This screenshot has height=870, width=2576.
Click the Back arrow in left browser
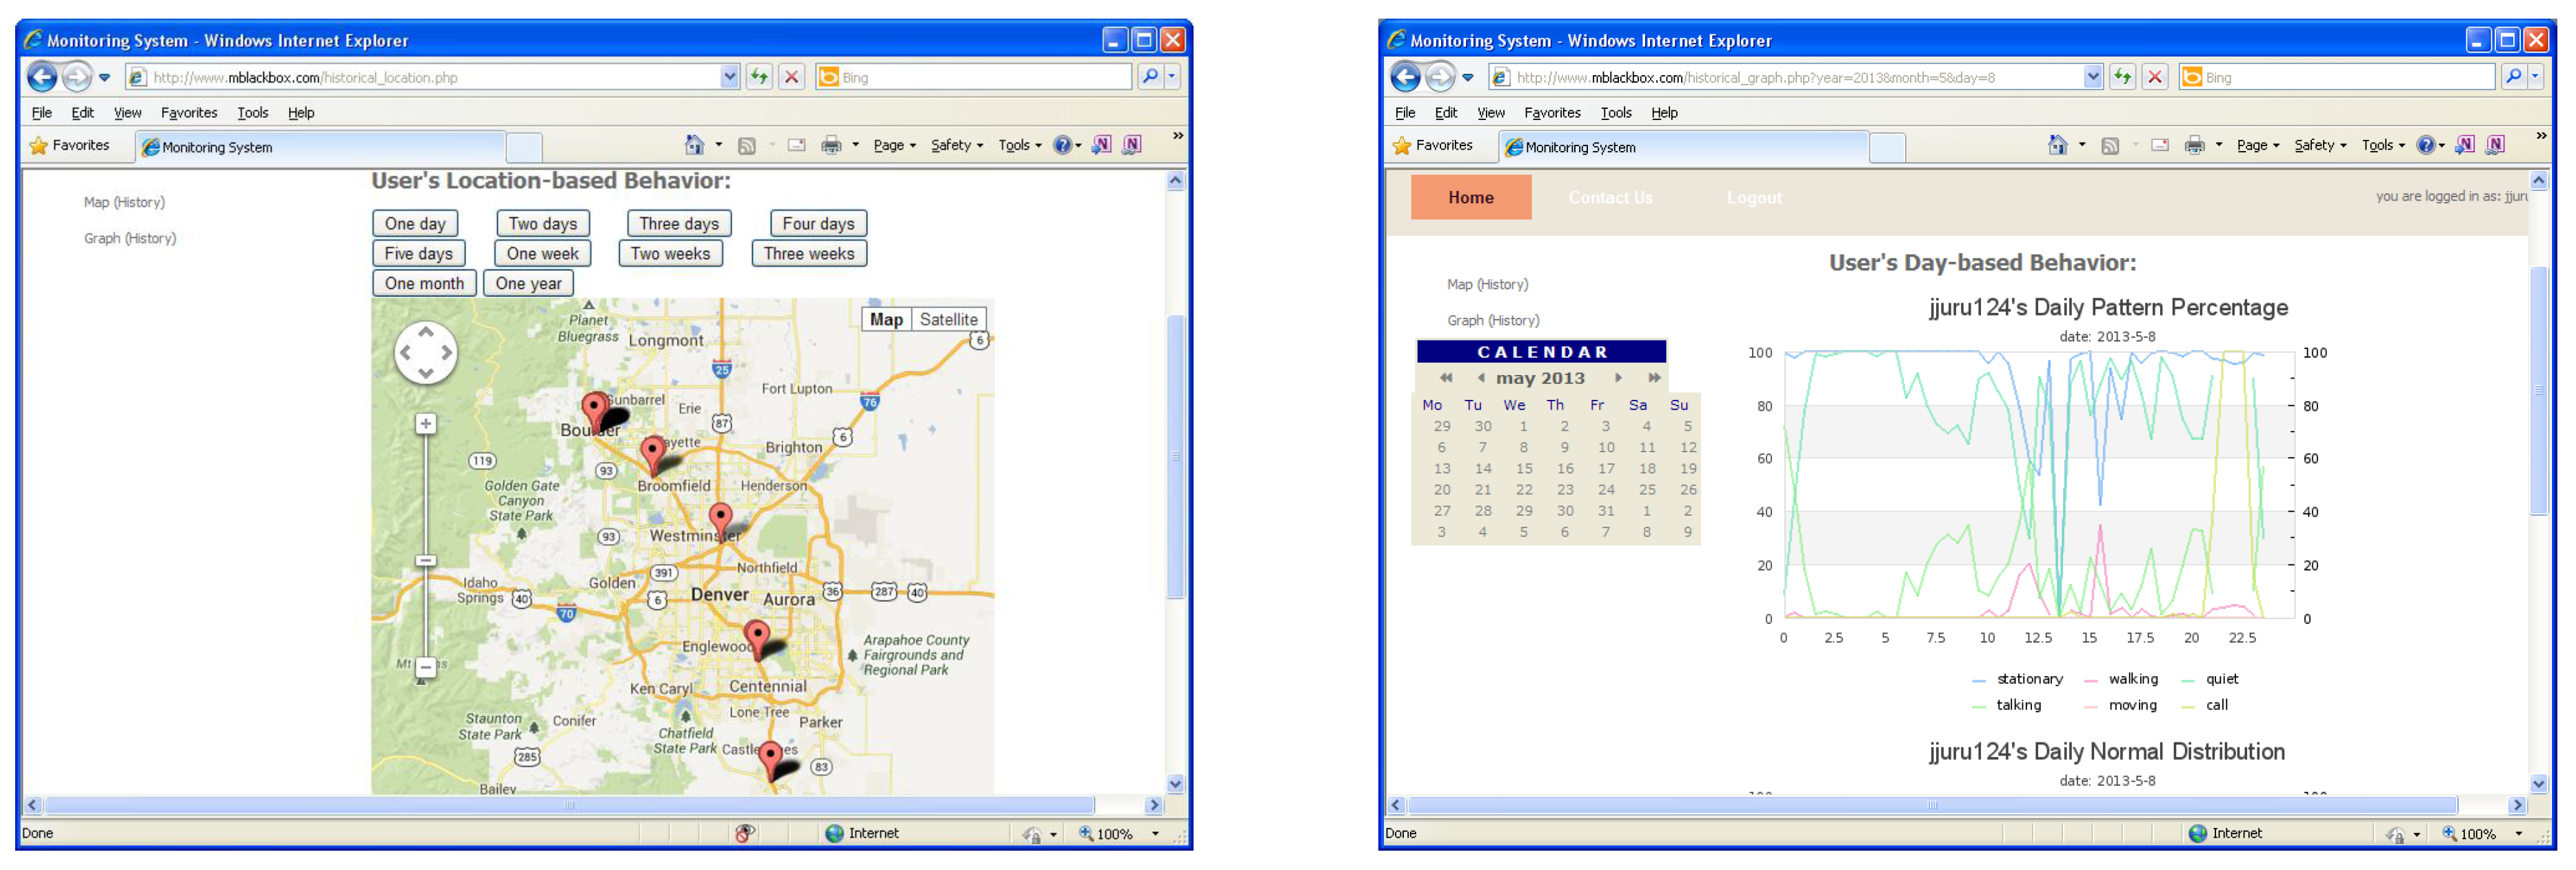pos(42,77)
